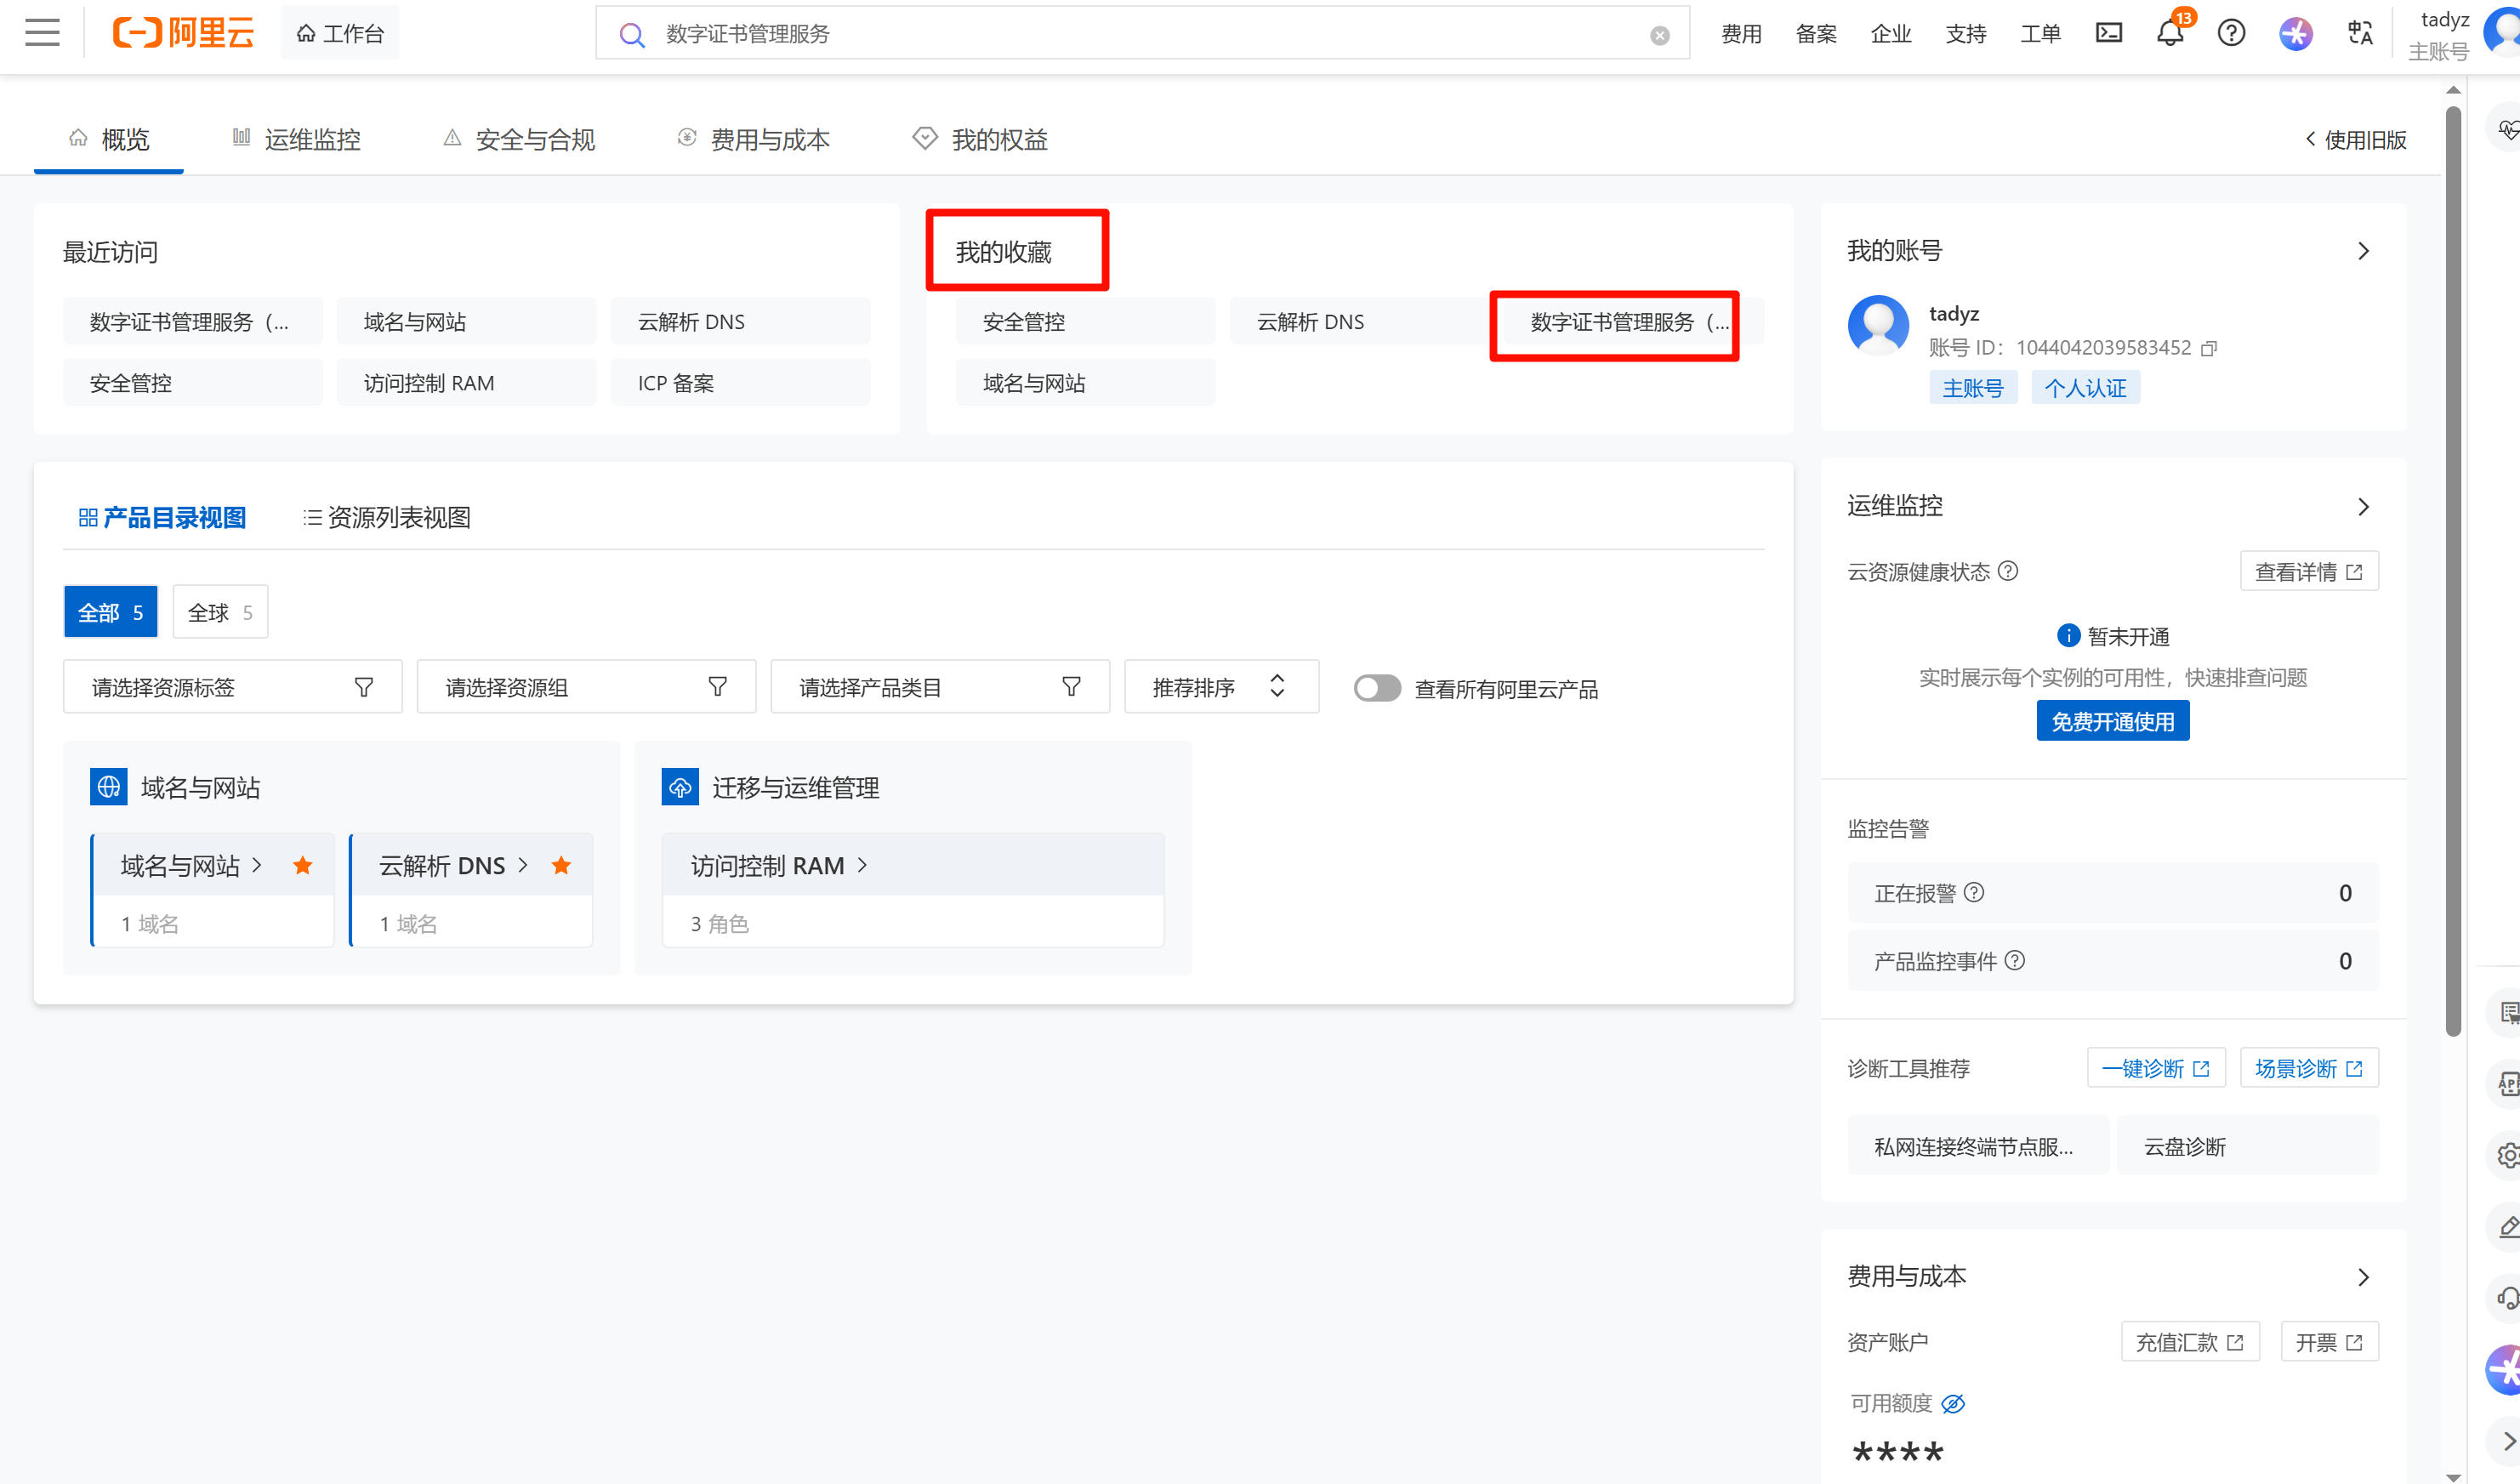Switch to the 我的权益 tab
Image resolution: width=2520 pixels, height=1484 pixels.
point(980,140)
